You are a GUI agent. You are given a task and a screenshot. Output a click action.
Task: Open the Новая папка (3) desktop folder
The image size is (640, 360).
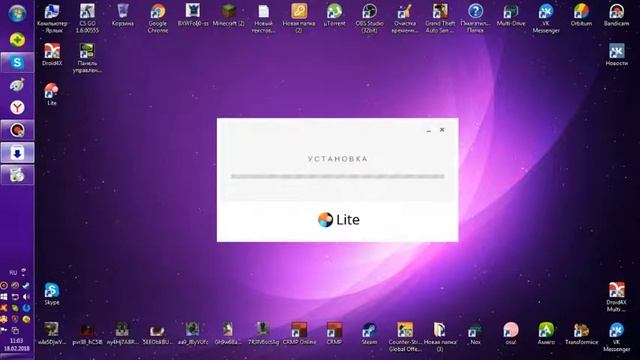pyautogui.click(x=440, y=336)
